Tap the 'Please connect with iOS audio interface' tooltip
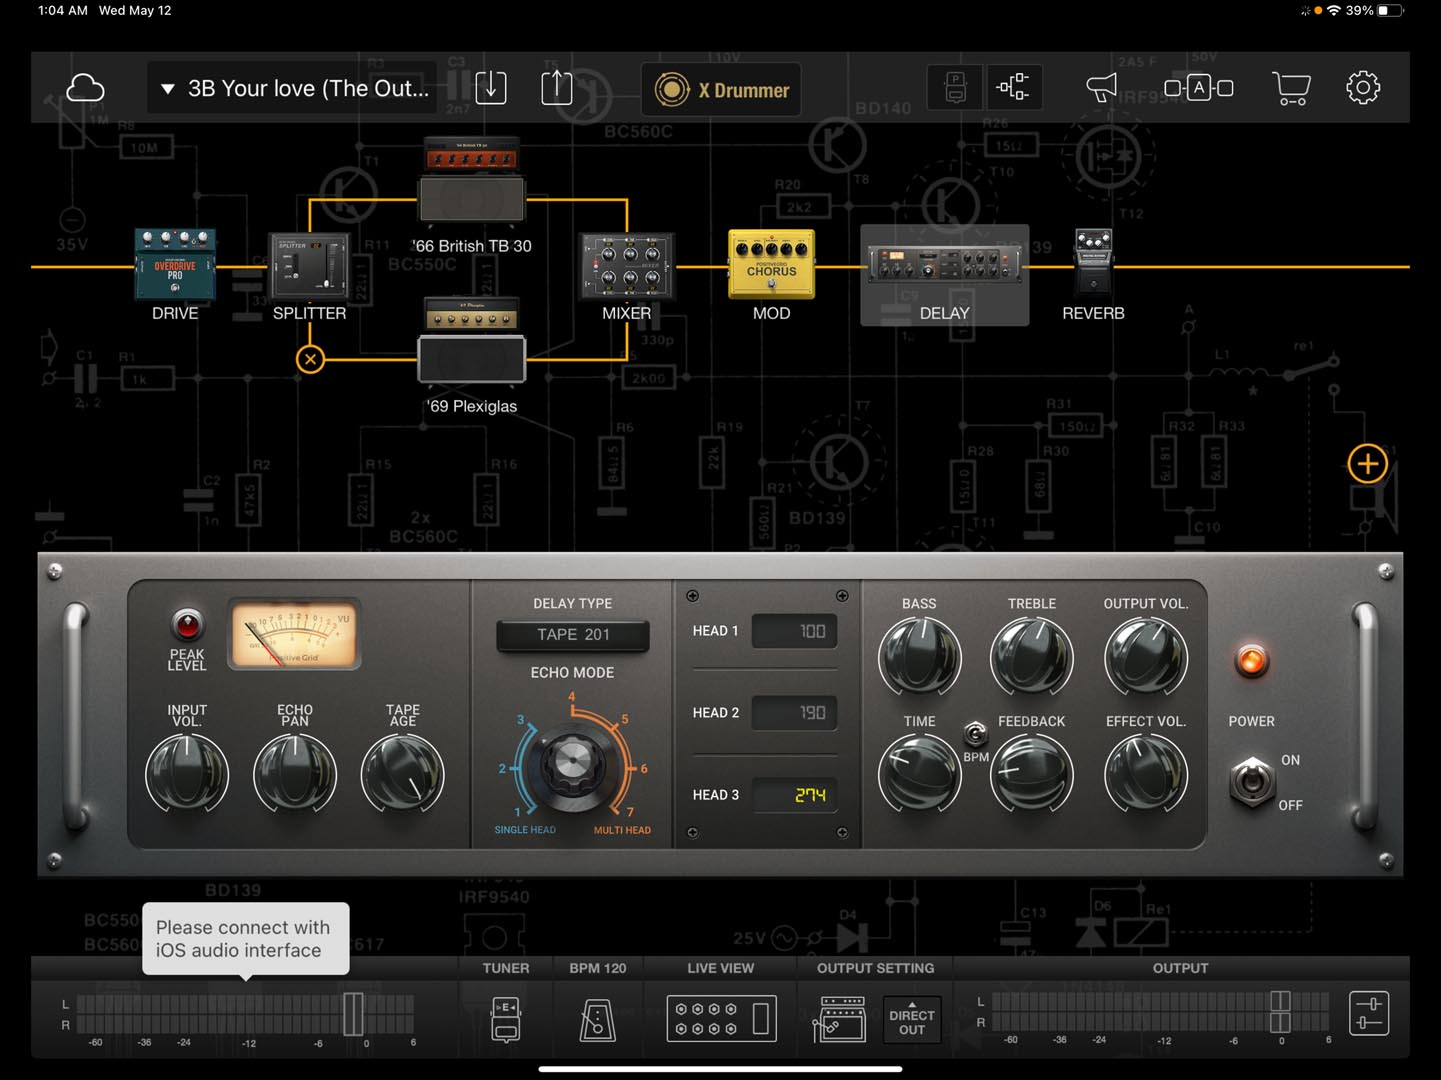 (x=245, y=939)
